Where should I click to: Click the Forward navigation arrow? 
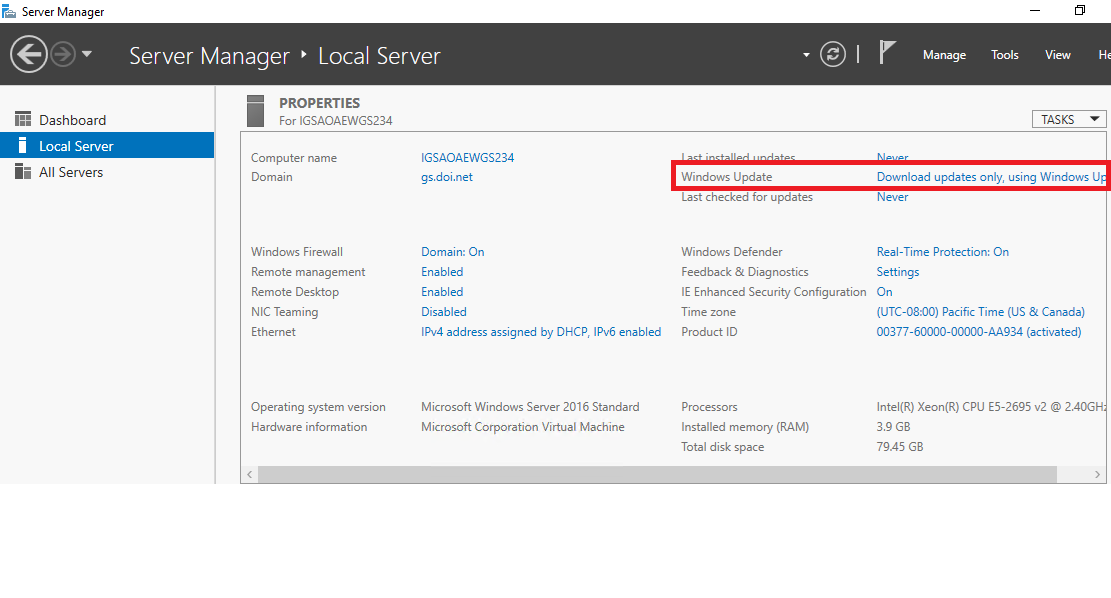(x=64, y=54)
